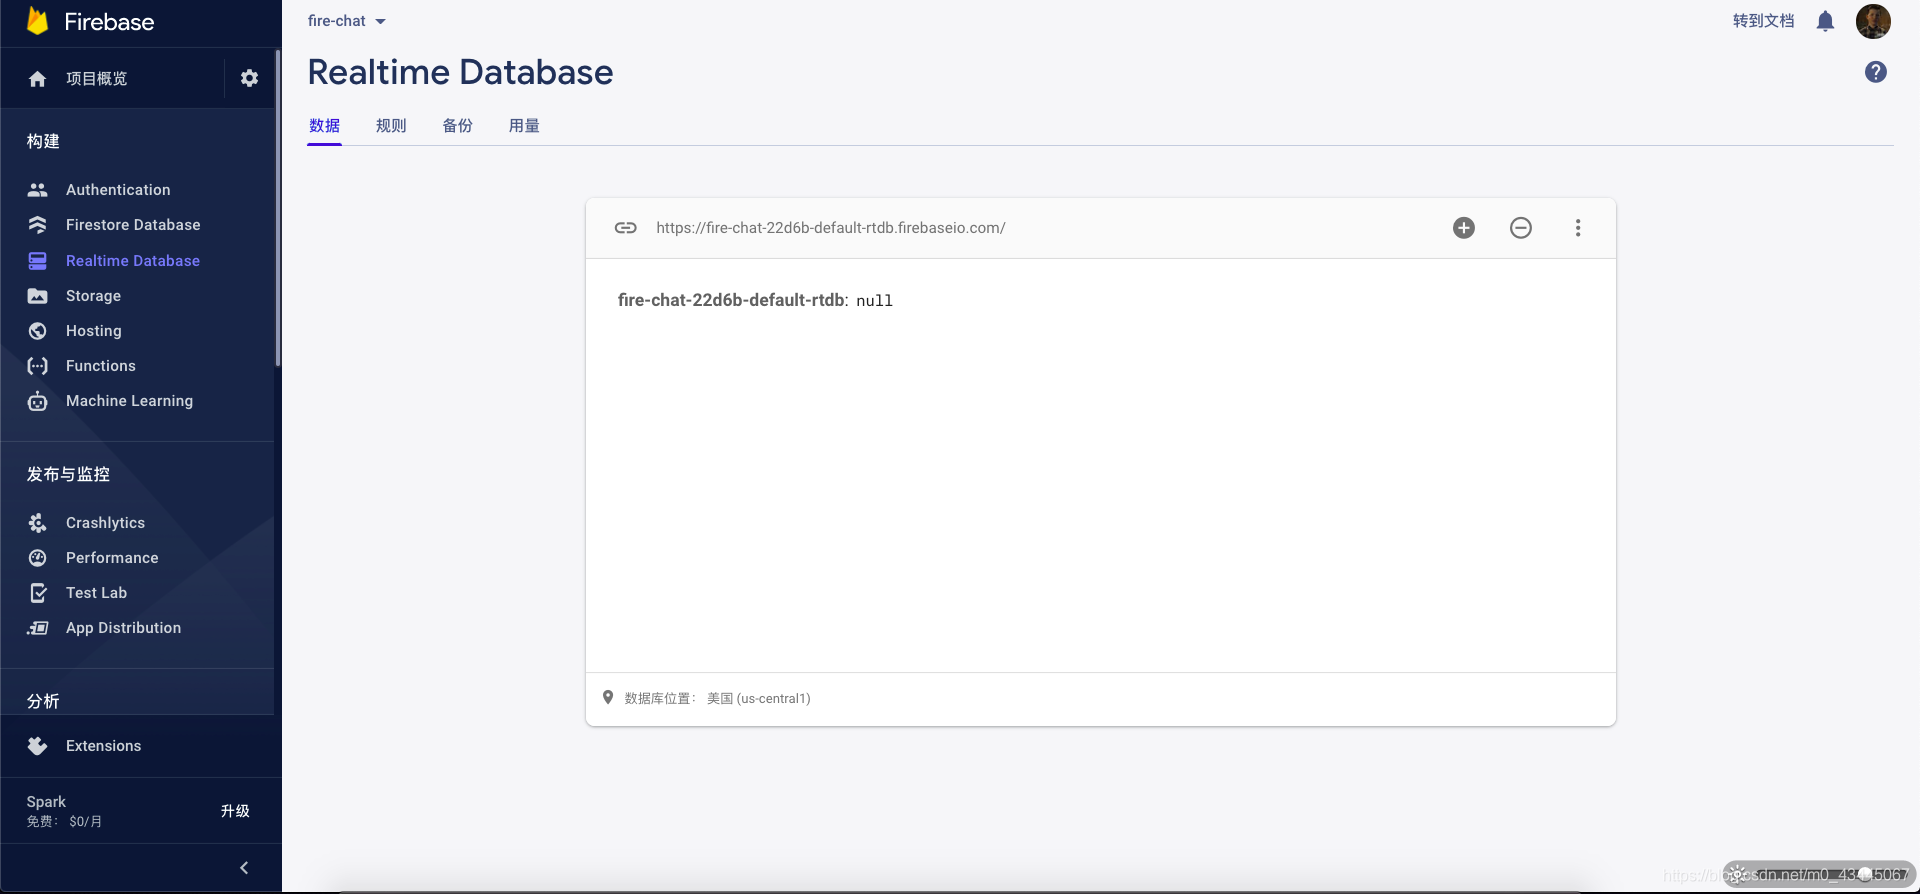Click the help question mark icon
Screen dimensions: 1920x894
(1876, 72)
